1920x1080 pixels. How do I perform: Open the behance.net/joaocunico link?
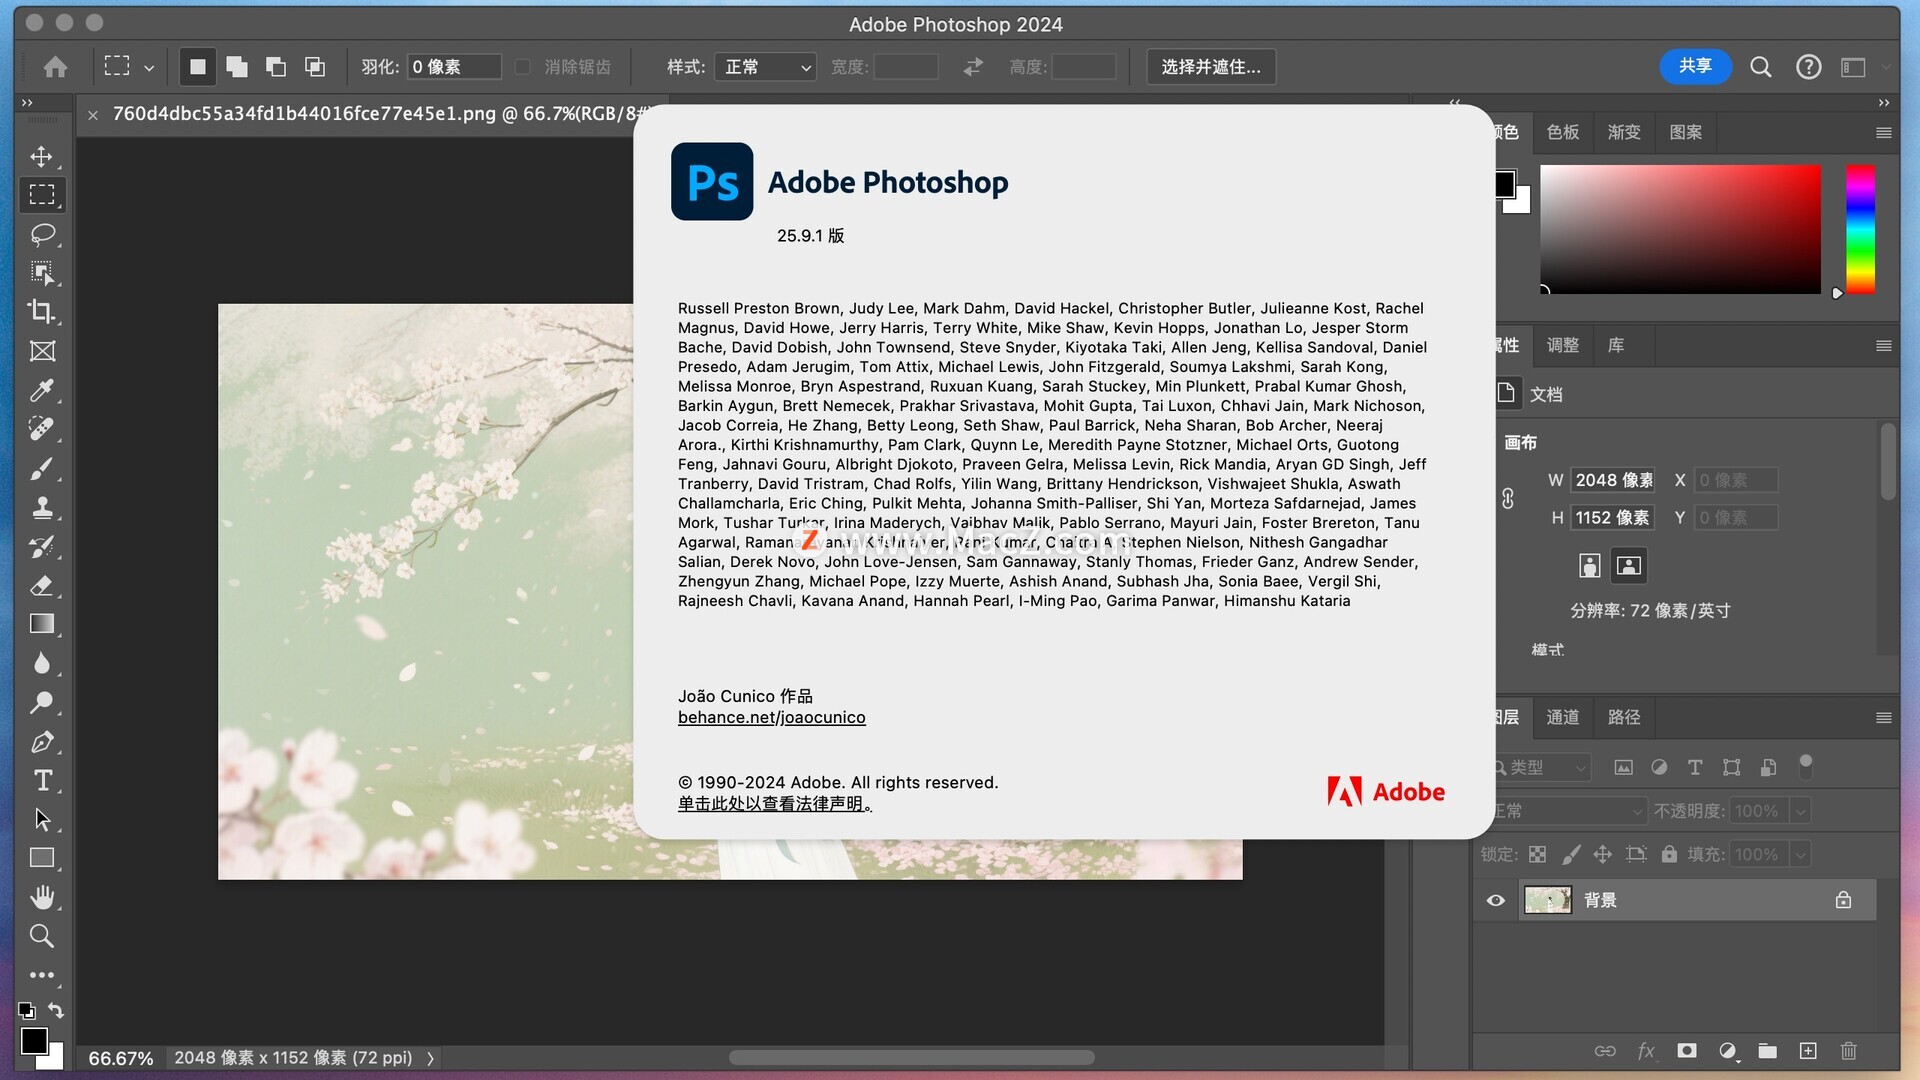[772, 718]
